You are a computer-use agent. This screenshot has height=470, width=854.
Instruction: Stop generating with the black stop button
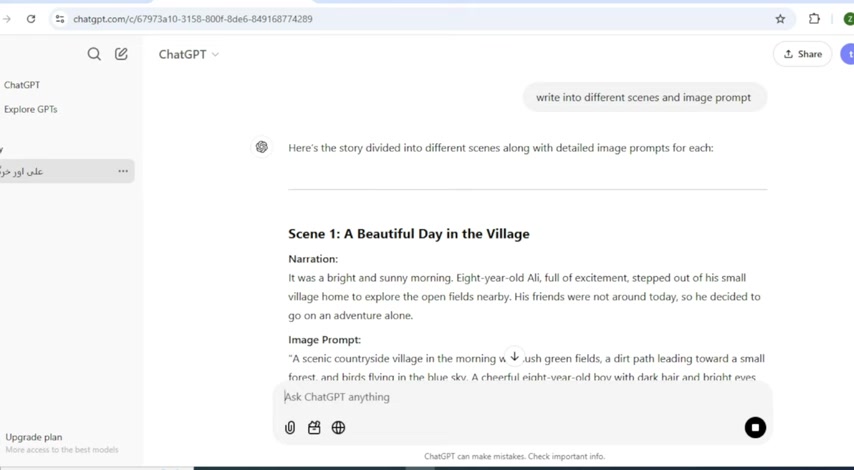click(755, 428)
